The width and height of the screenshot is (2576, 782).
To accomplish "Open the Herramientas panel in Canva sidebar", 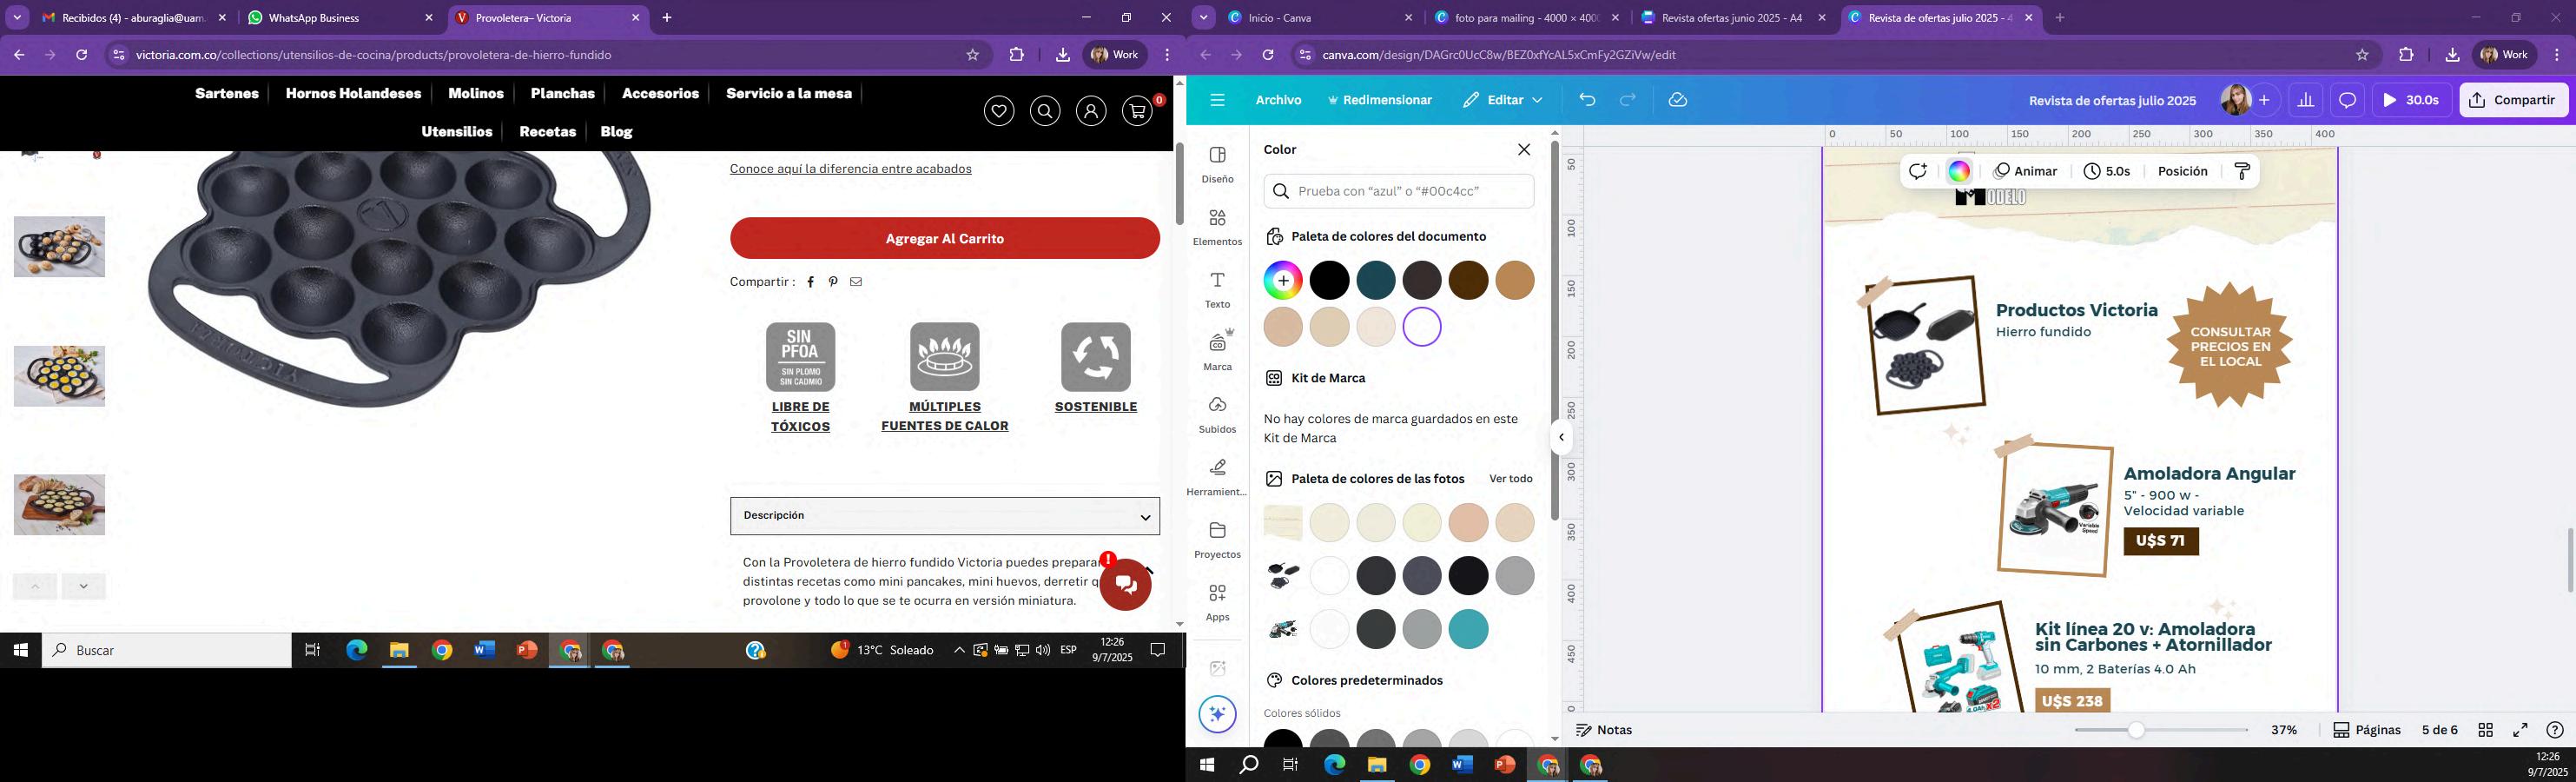I will 1217,477.
